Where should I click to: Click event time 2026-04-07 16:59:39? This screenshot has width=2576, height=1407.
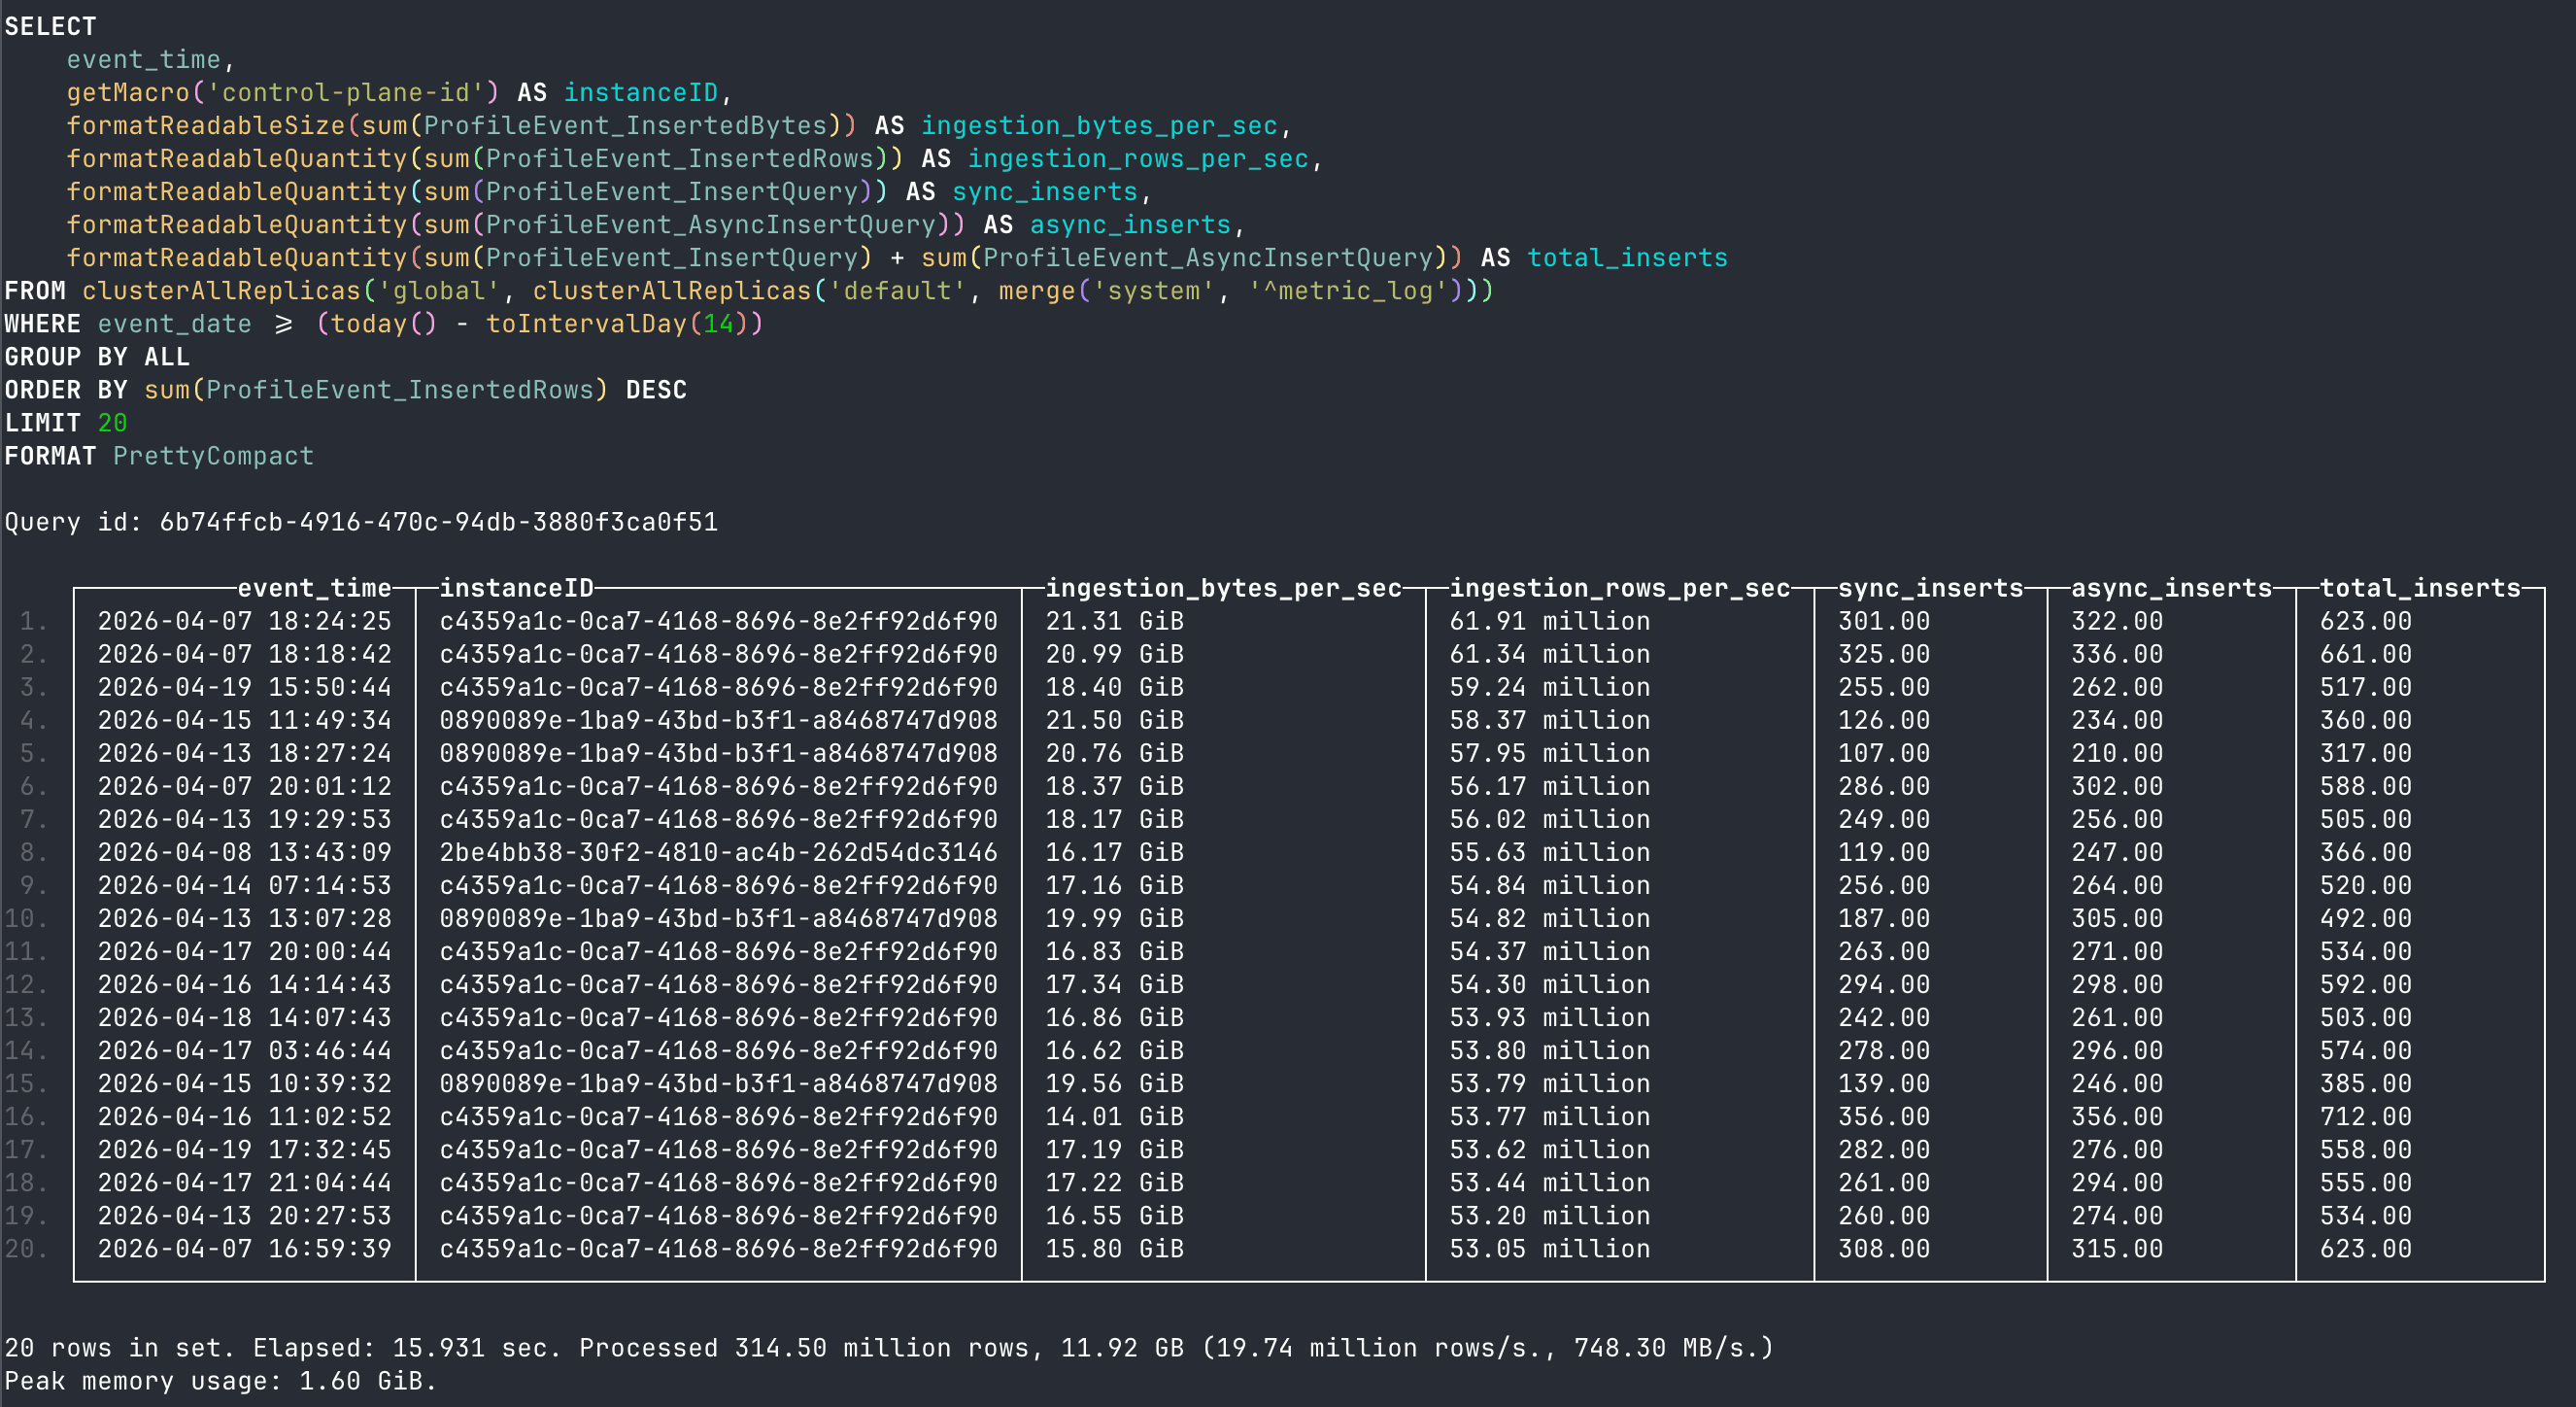[x=245, y=1248]
